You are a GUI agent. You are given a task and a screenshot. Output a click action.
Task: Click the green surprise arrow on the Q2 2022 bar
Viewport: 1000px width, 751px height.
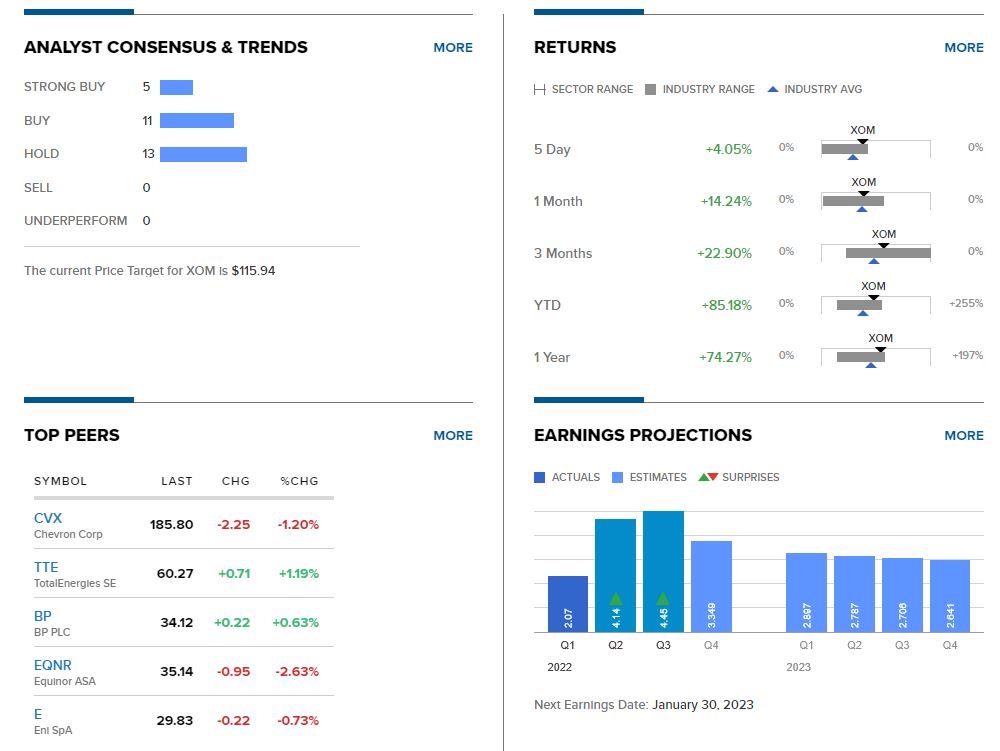[616, 598]
